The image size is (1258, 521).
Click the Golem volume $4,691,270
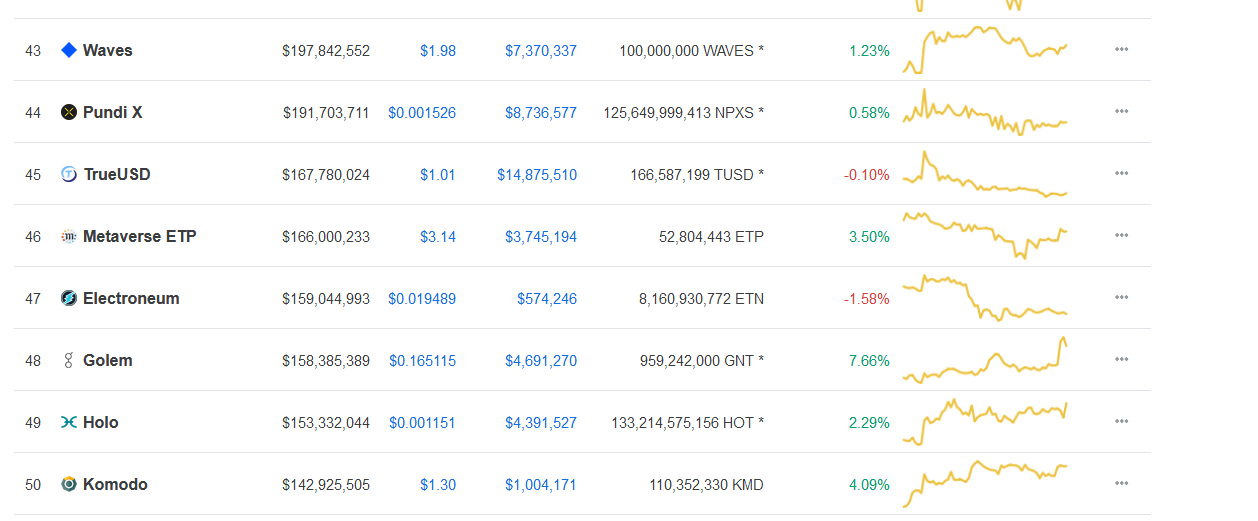click(541, 360)
